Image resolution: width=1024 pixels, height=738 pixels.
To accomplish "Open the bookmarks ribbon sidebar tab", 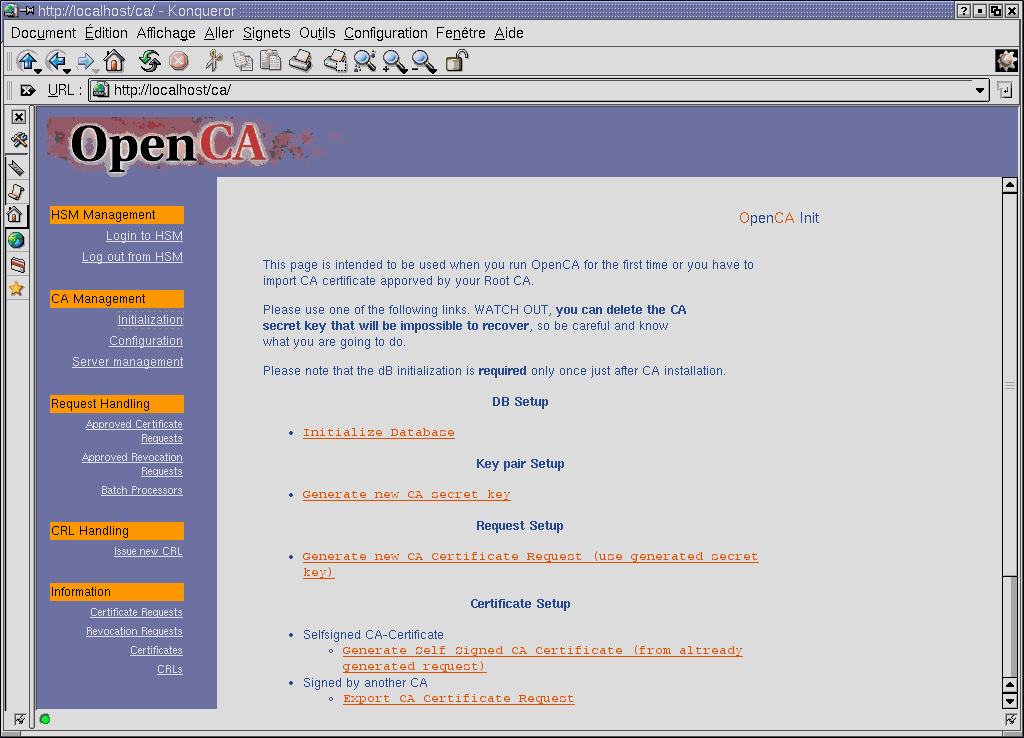I will 16,168.
